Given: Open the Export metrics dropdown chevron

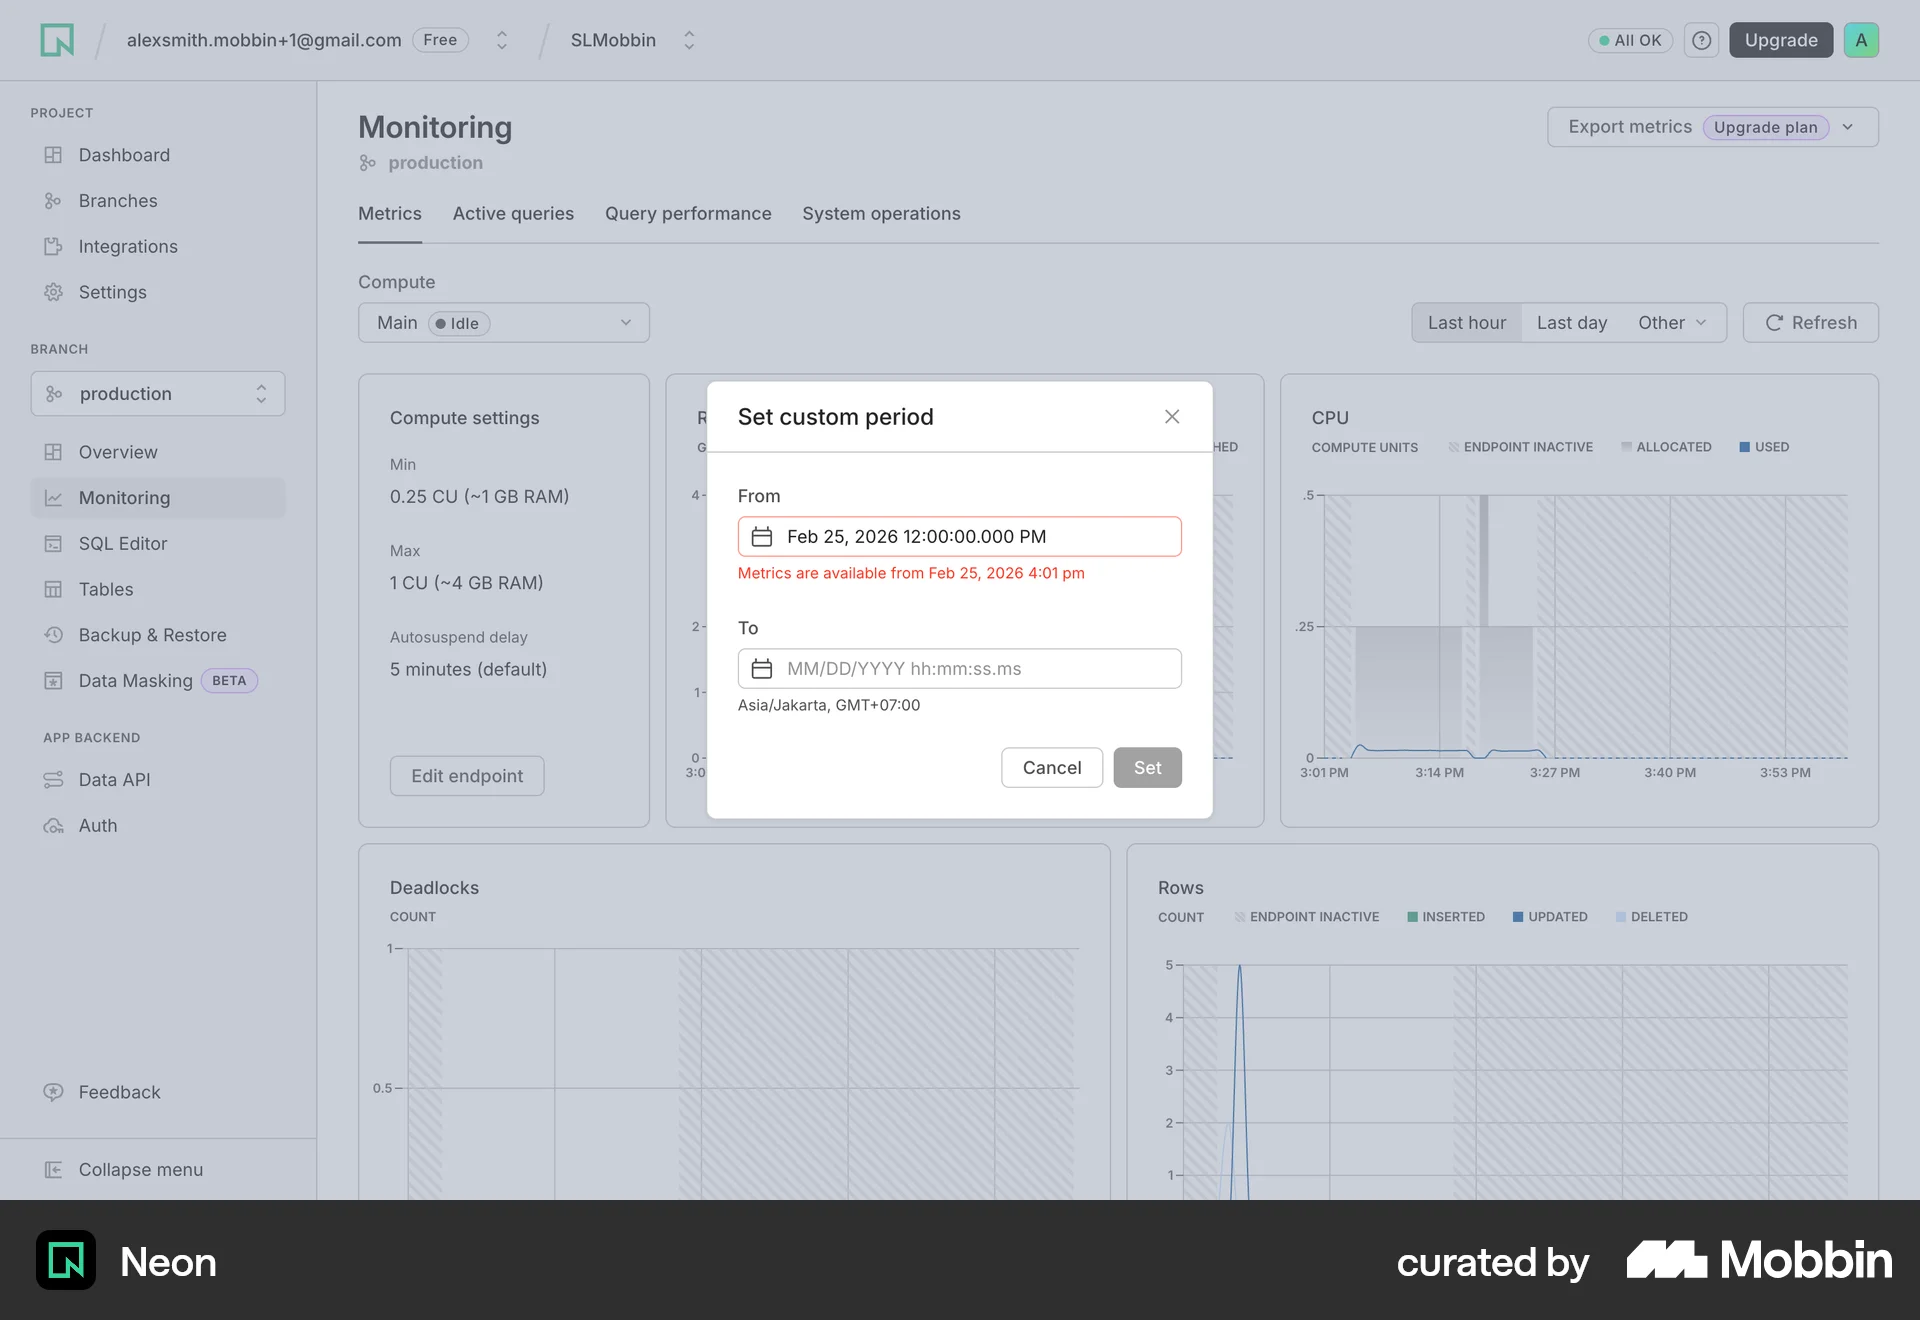Looking at the screenshot, I should (1848, 127).
